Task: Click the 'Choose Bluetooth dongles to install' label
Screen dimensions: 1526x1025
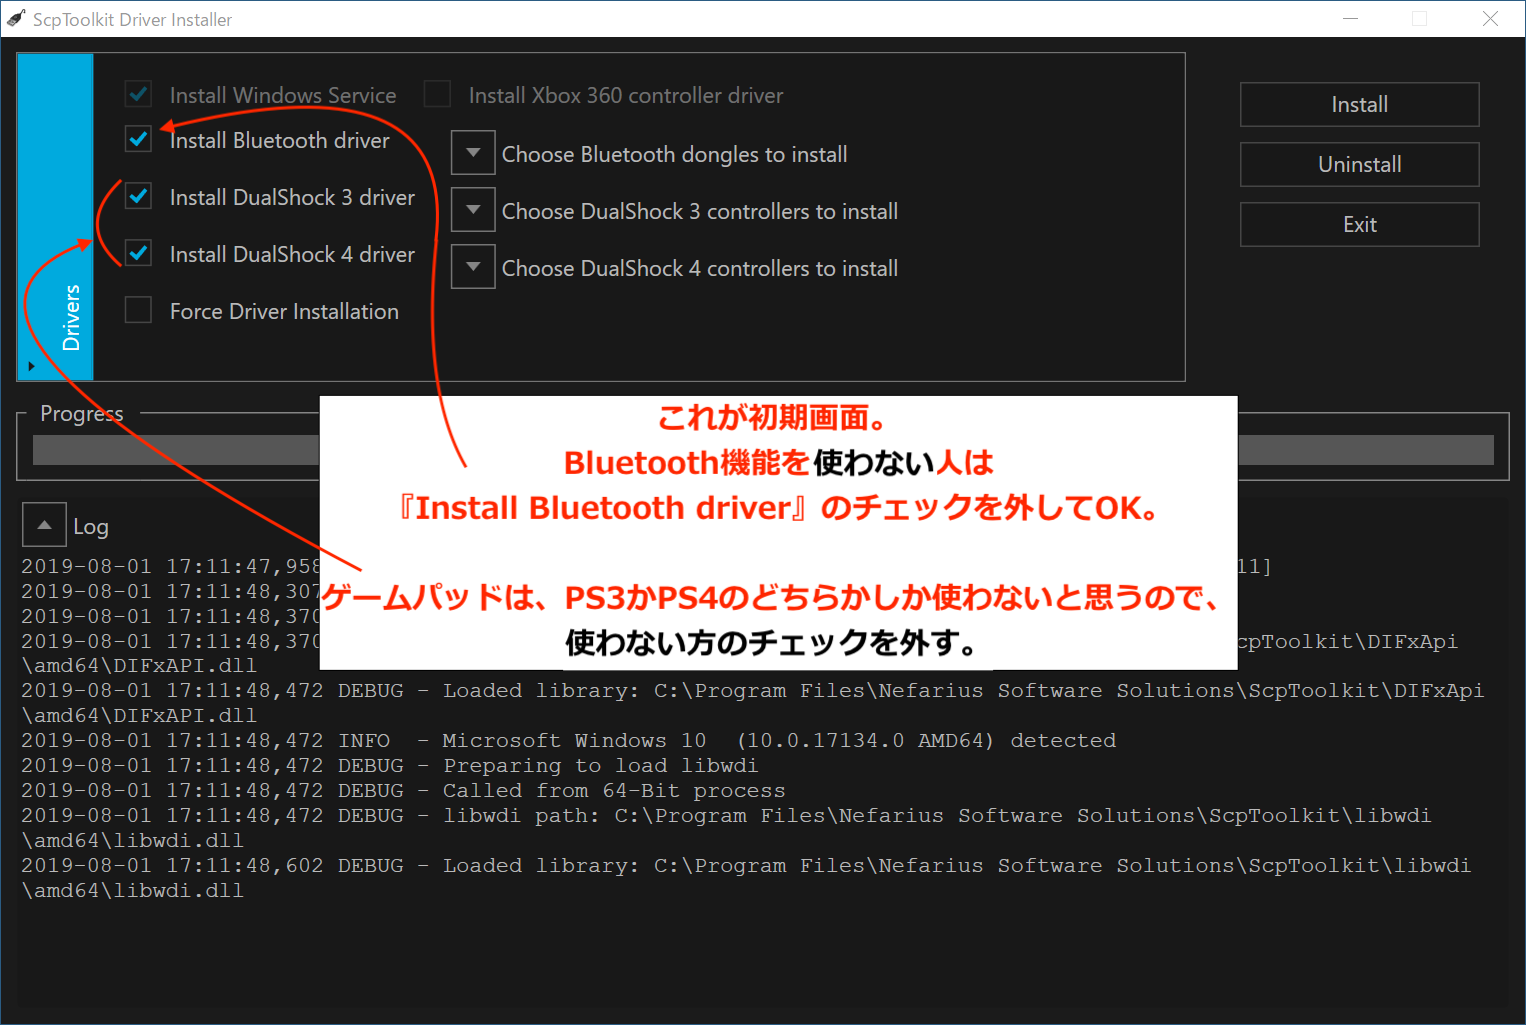Action: (675, 154)
